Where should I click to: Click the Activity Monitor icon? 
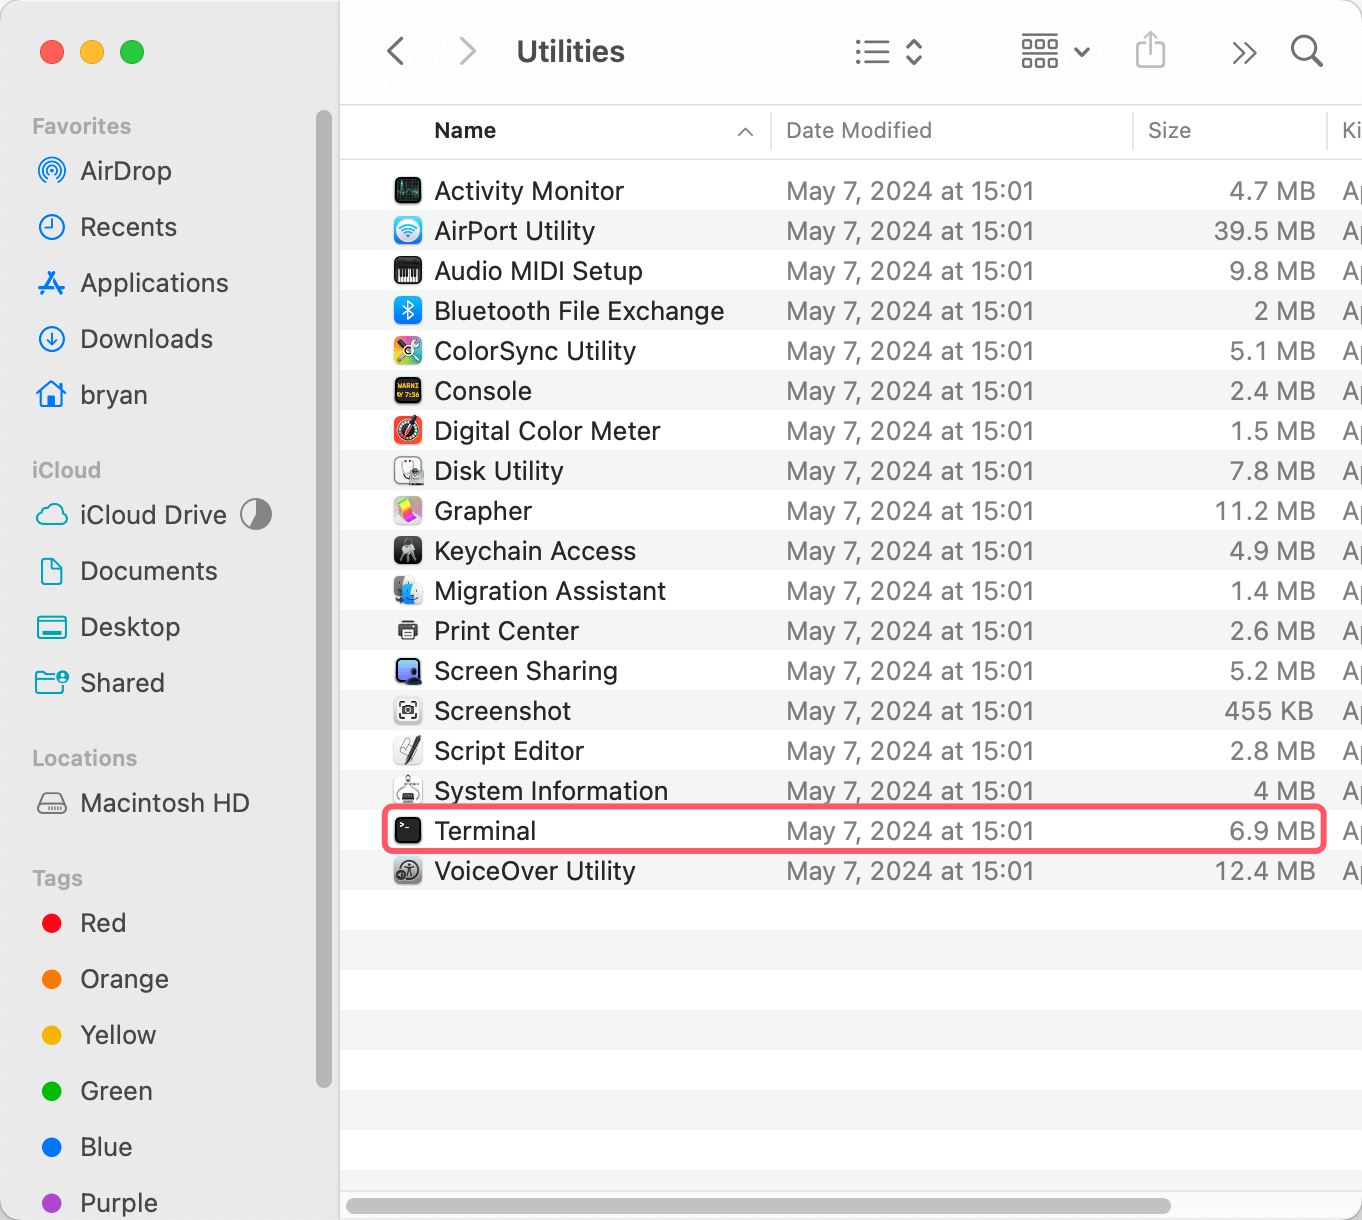click(x=408, y=191)
